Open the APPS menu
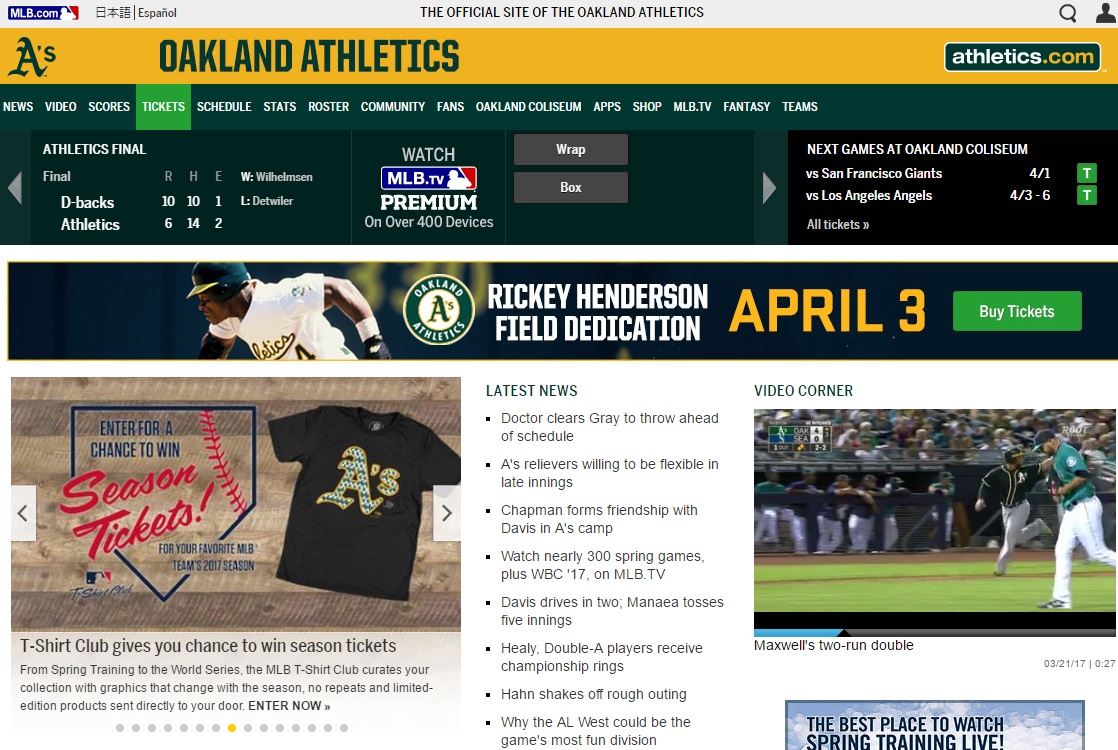The height and width of the screenshot is (750, 1118). click(x=607, y=107)
